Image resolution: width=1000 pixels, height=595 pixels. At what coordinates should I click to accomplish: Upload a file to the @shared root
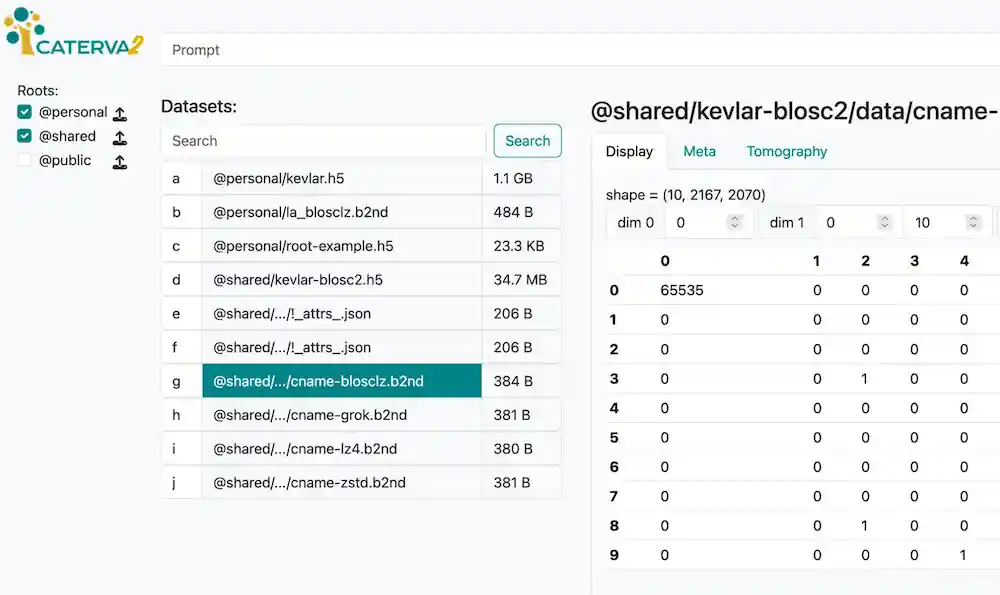[x=120, y=136]
